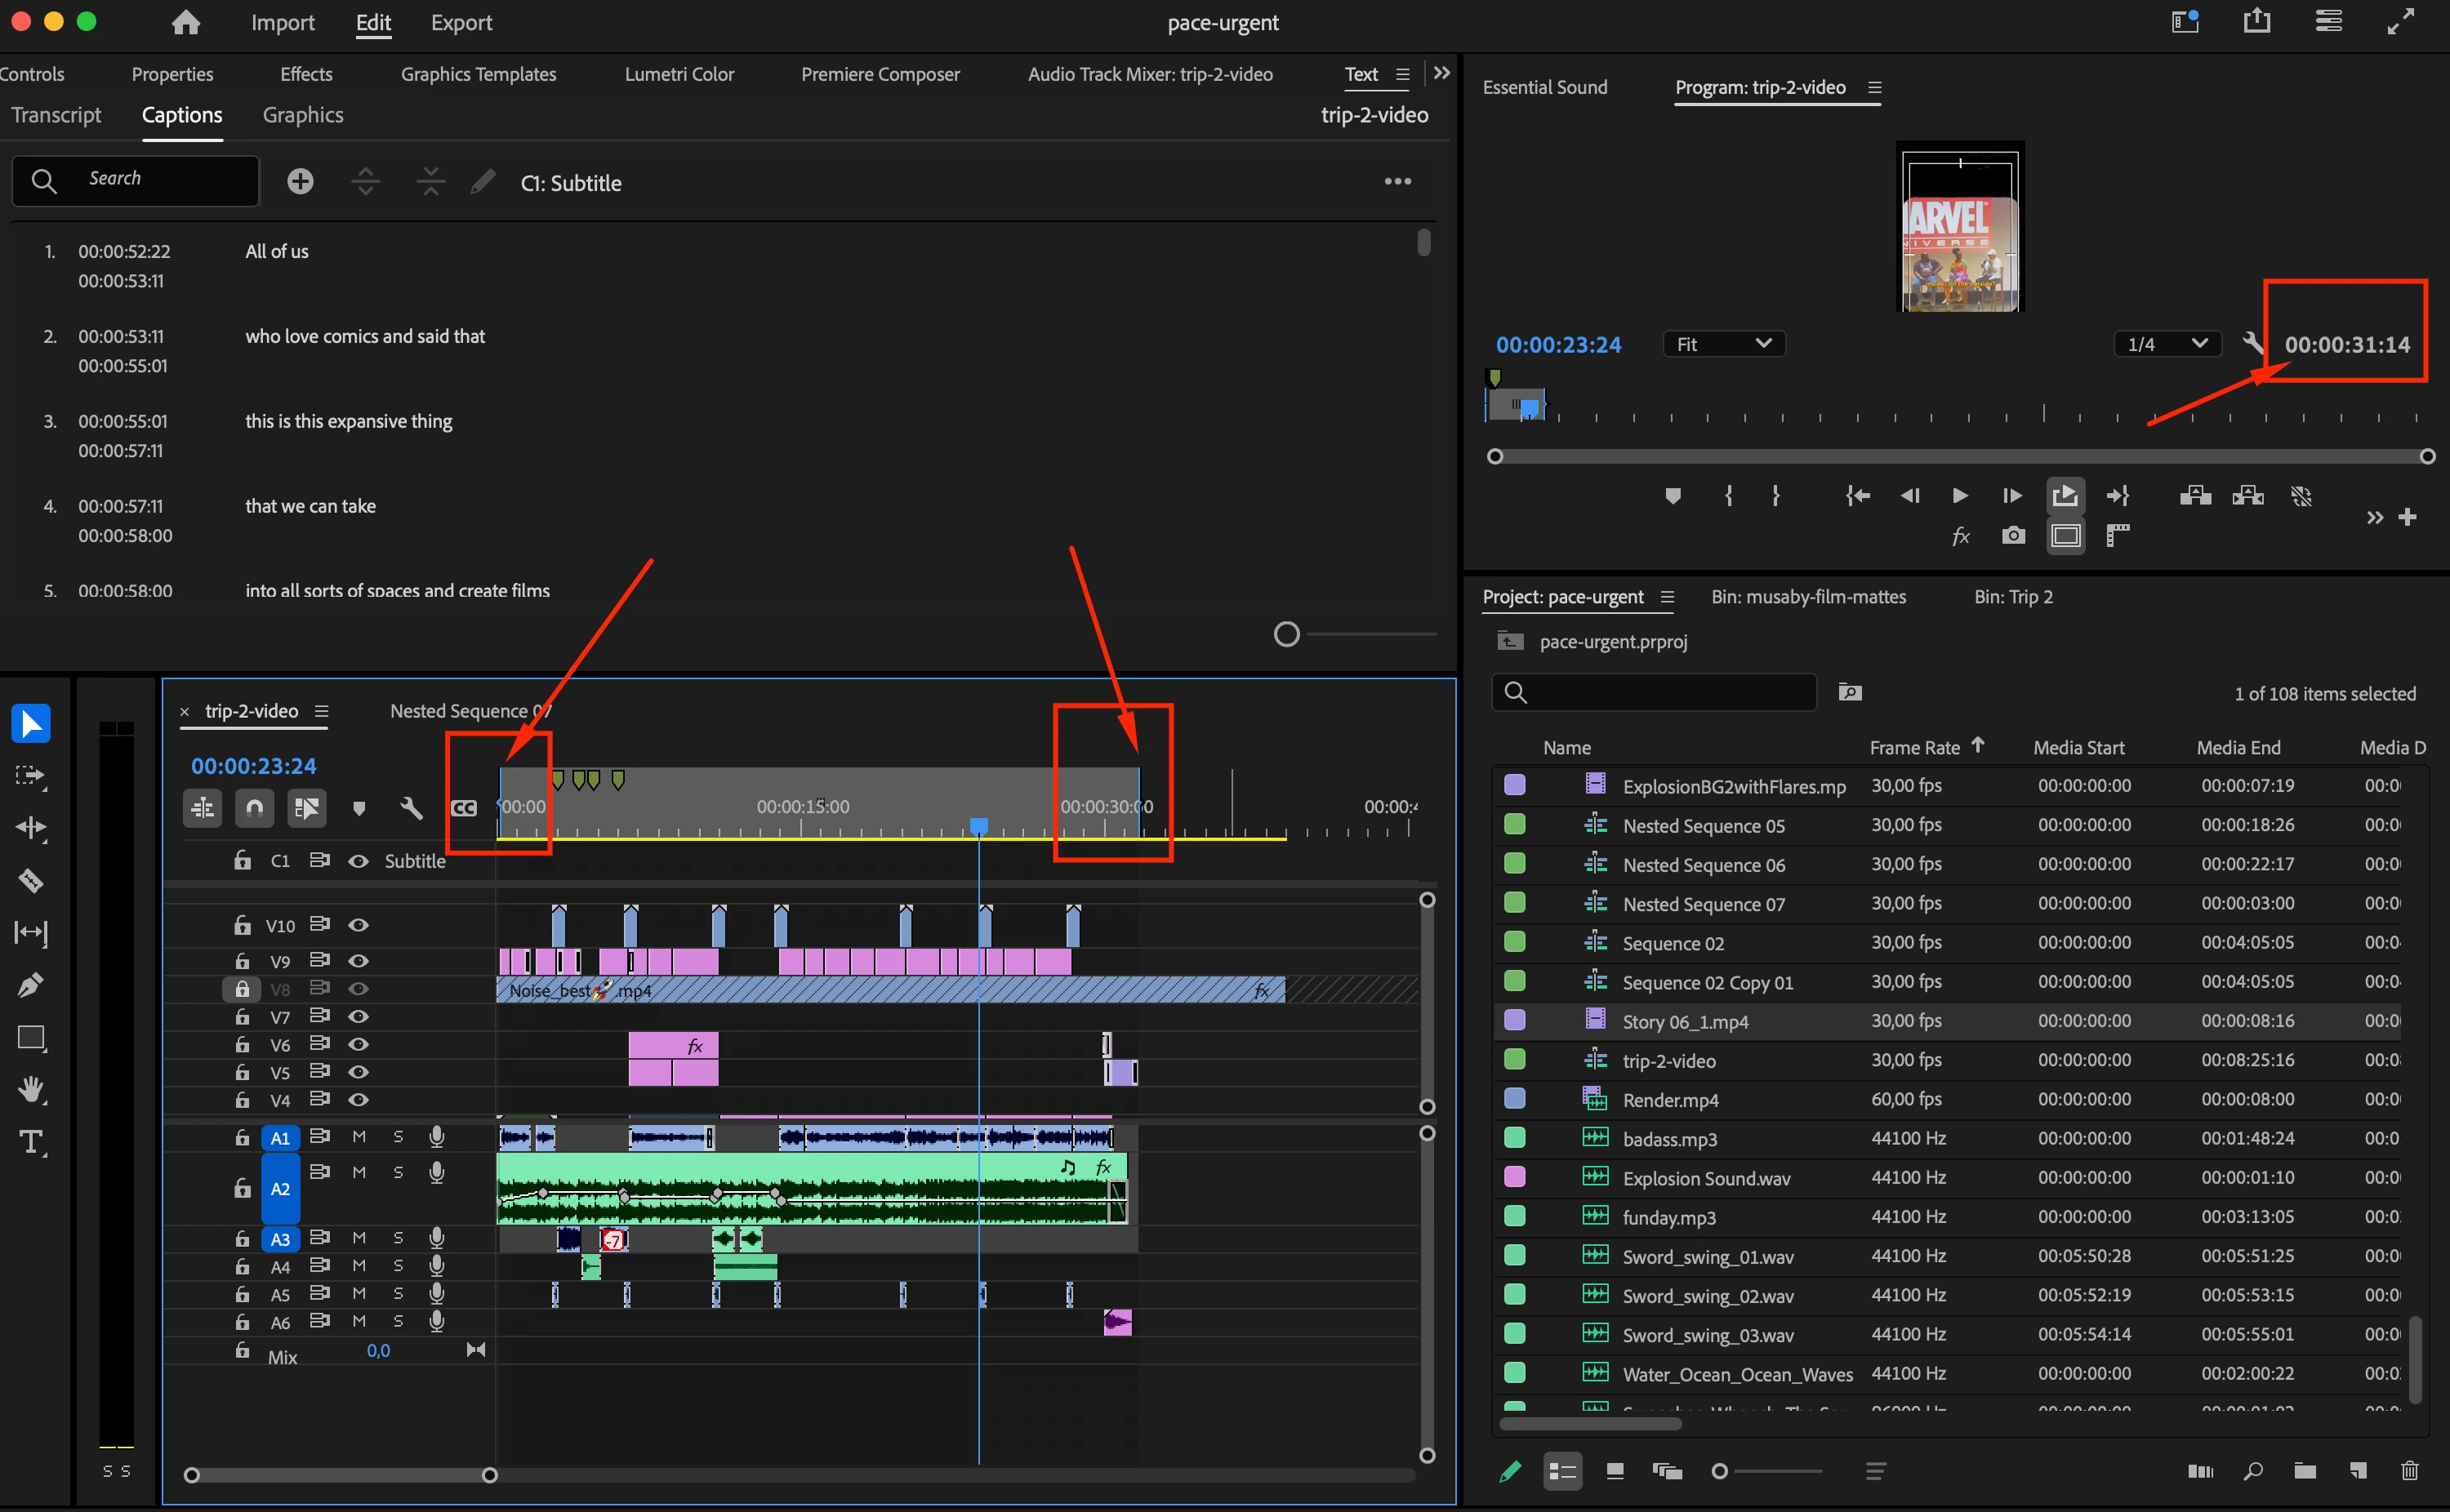The image size is (2450, 1512).
Task: Select the Type tool
Action: point(30,1142)
